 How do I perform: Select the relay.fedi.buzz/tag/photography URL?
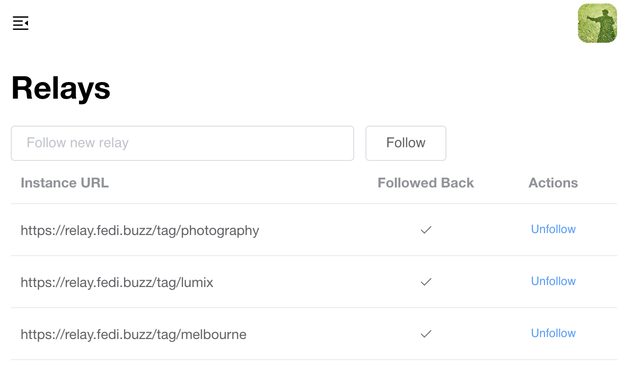click(140, 230)
